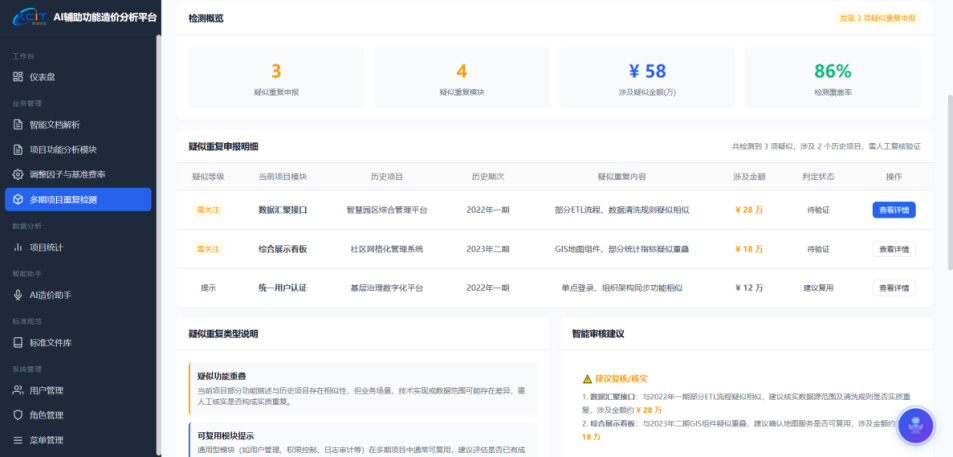Viewport: 953px width, 457px height.
Task: Open AI造价助手 in the sidebar
Action: click(78, 295)
